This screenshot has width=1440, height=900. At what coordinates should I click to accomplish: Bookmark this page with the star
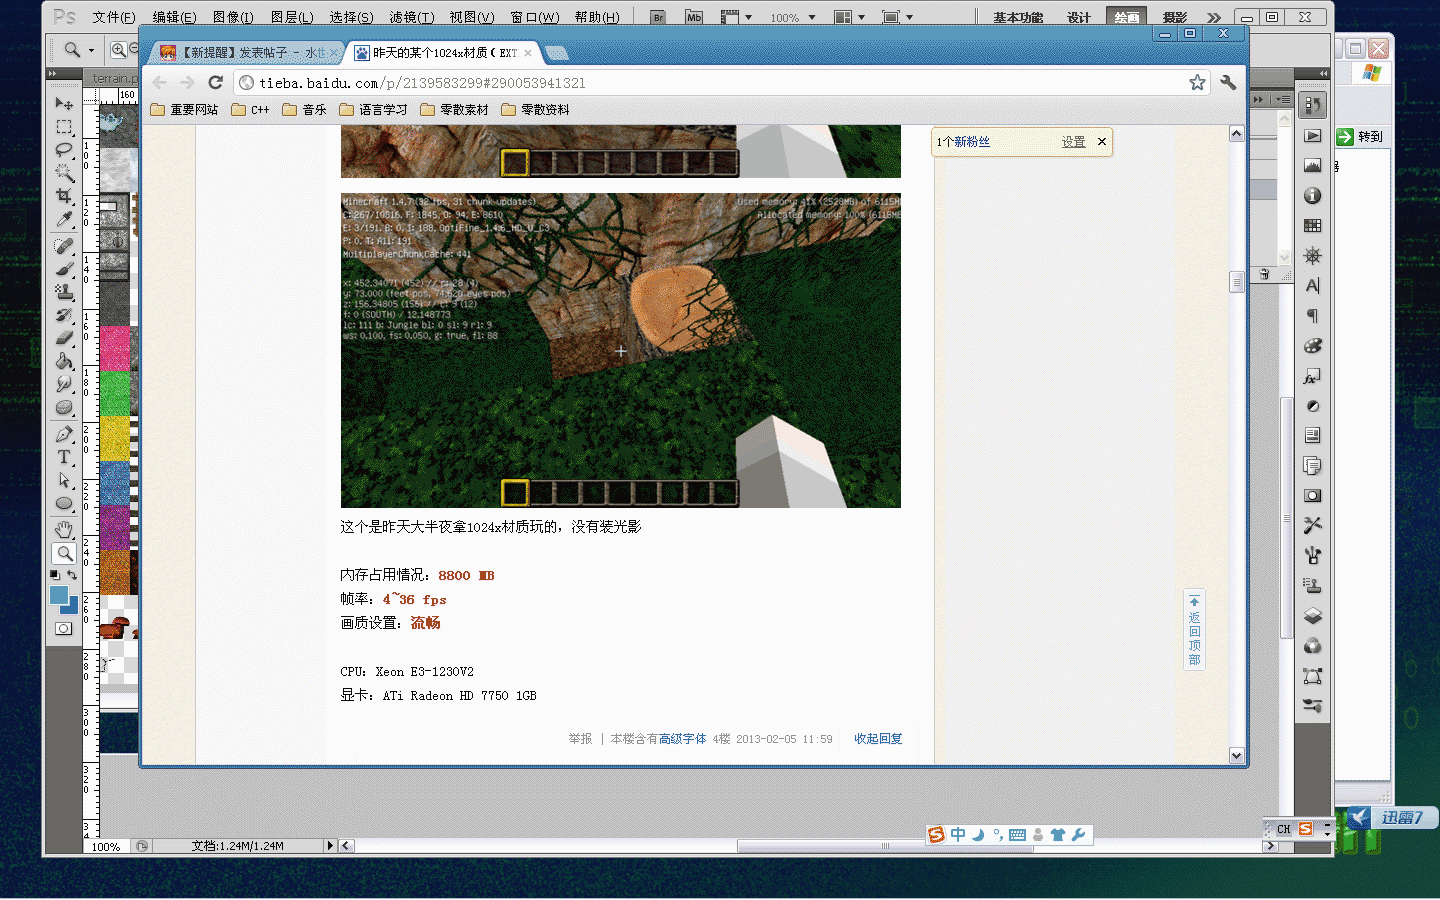pos(1197,83)
